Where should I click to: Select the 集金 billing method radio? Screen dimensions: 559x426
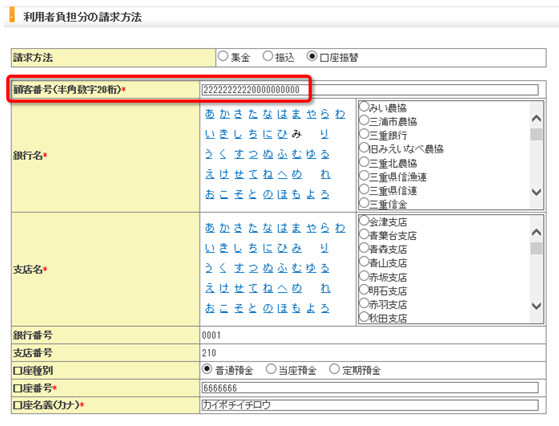point(223,56)
